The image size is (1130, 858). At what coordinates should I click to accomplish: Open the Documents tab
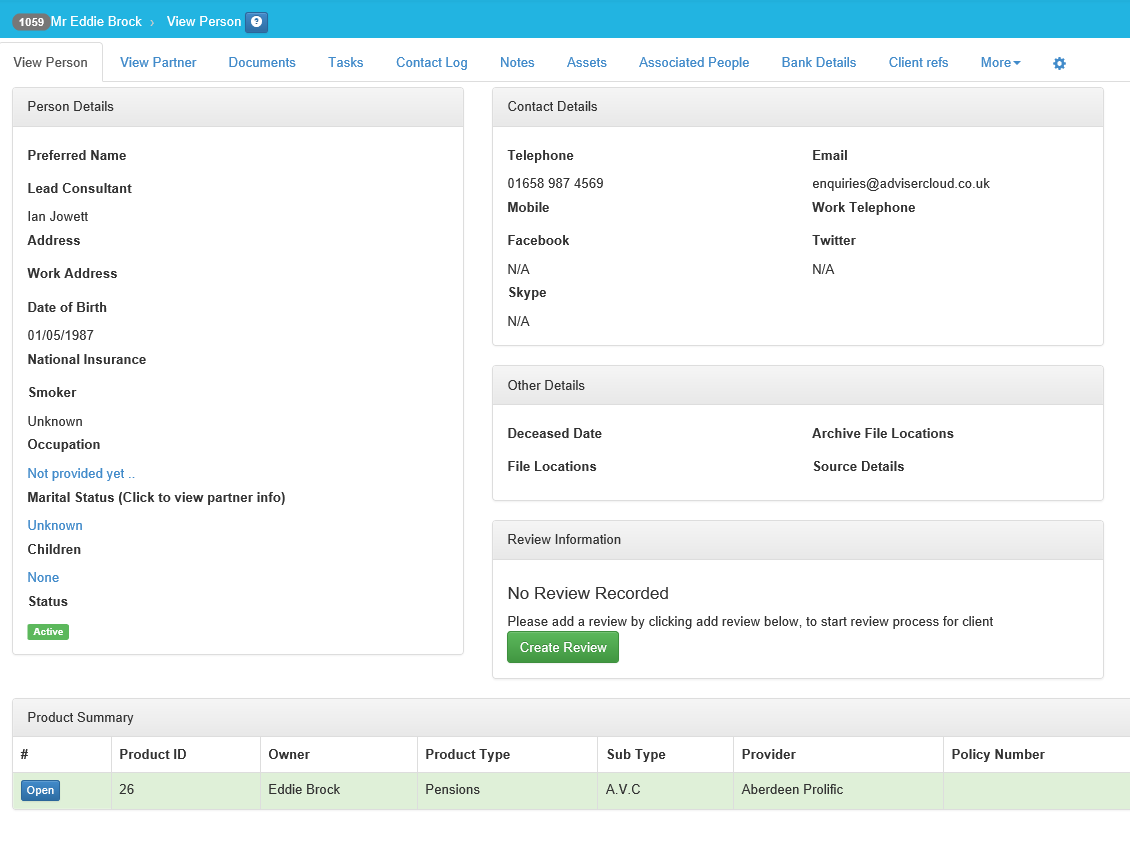pyautogui.click(x=262, y=62)
